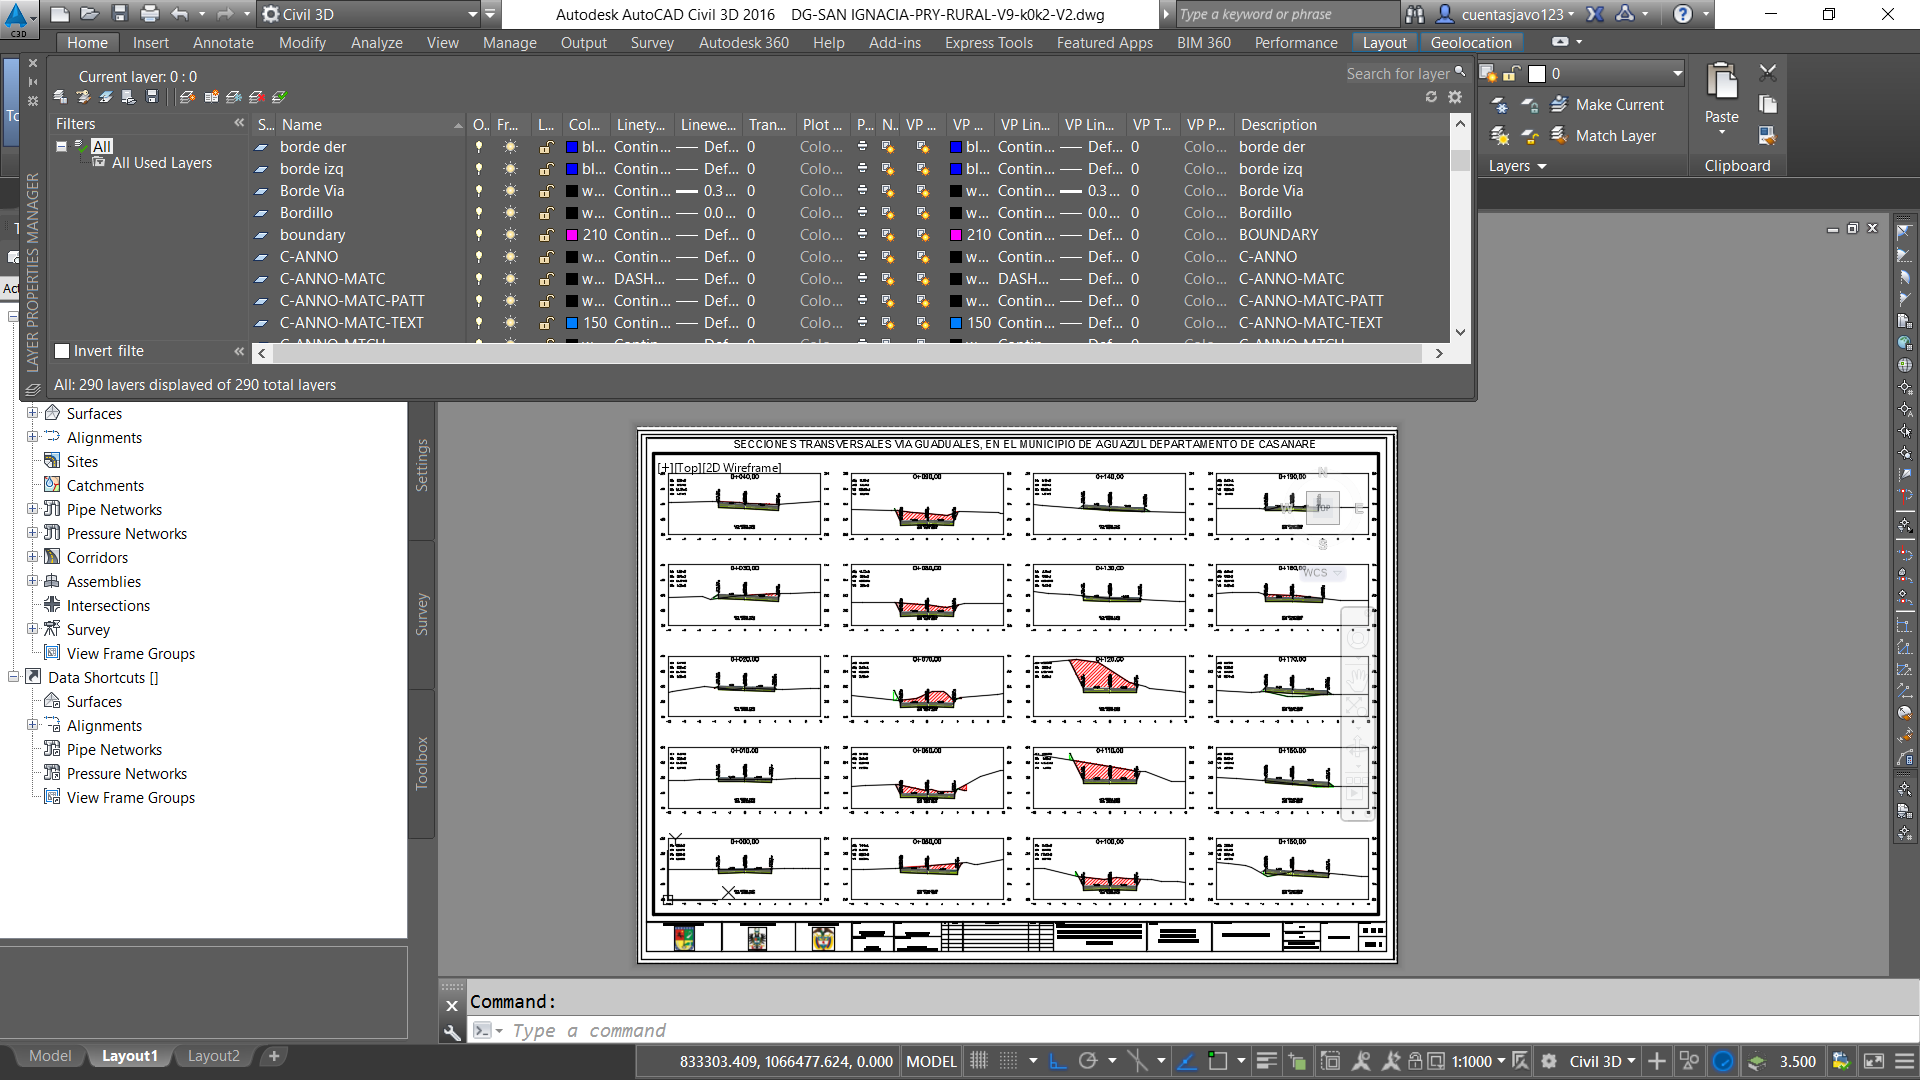This screenshot has height=1080, width=1920.
Task: Lock the Bordillo layer
Action: (546, 213)
